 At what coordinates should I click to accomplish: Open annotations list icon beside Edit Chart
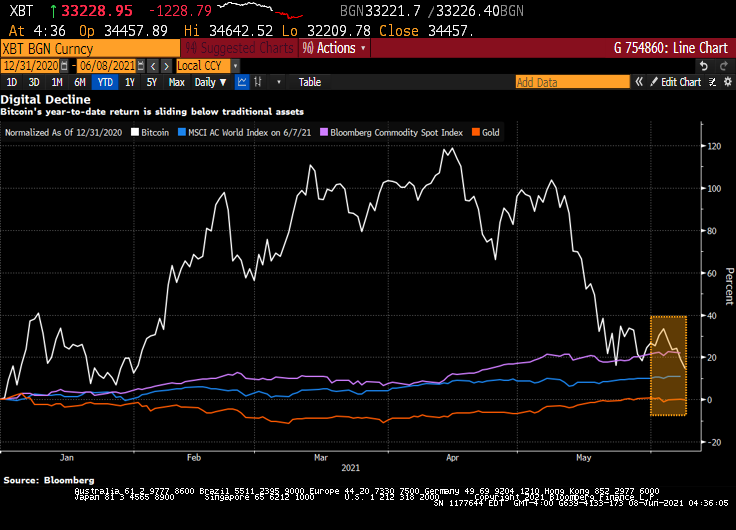tap(713, 82)
